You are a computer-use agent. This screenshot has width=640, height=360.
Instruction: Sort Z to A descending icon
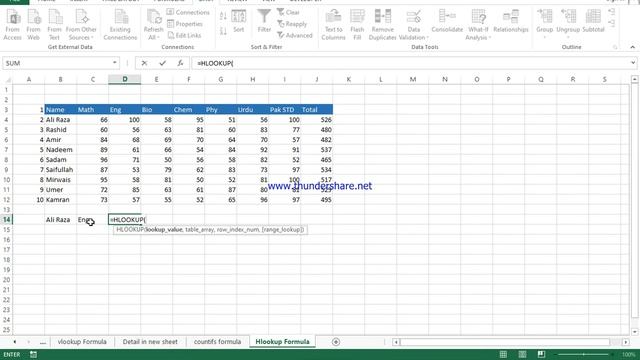click(x=223, y=31)
